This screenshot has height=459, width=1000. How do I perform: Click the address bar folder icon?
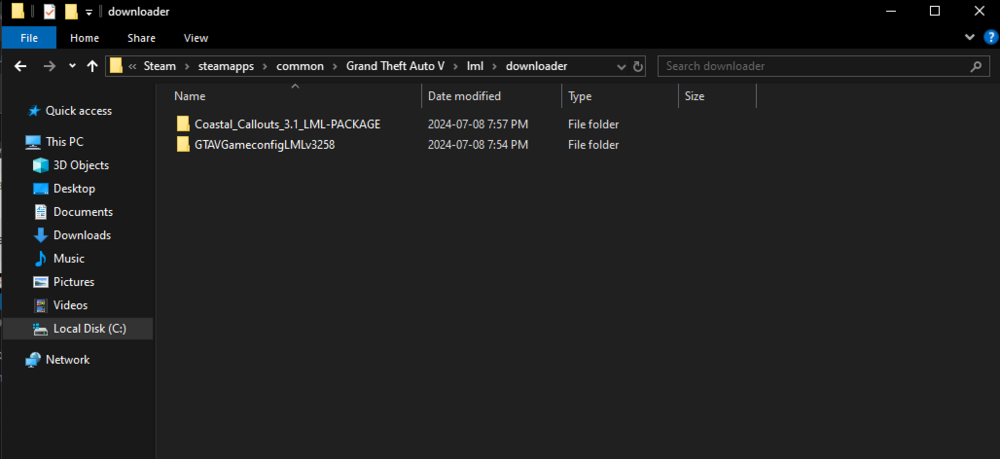coord(115,66)
